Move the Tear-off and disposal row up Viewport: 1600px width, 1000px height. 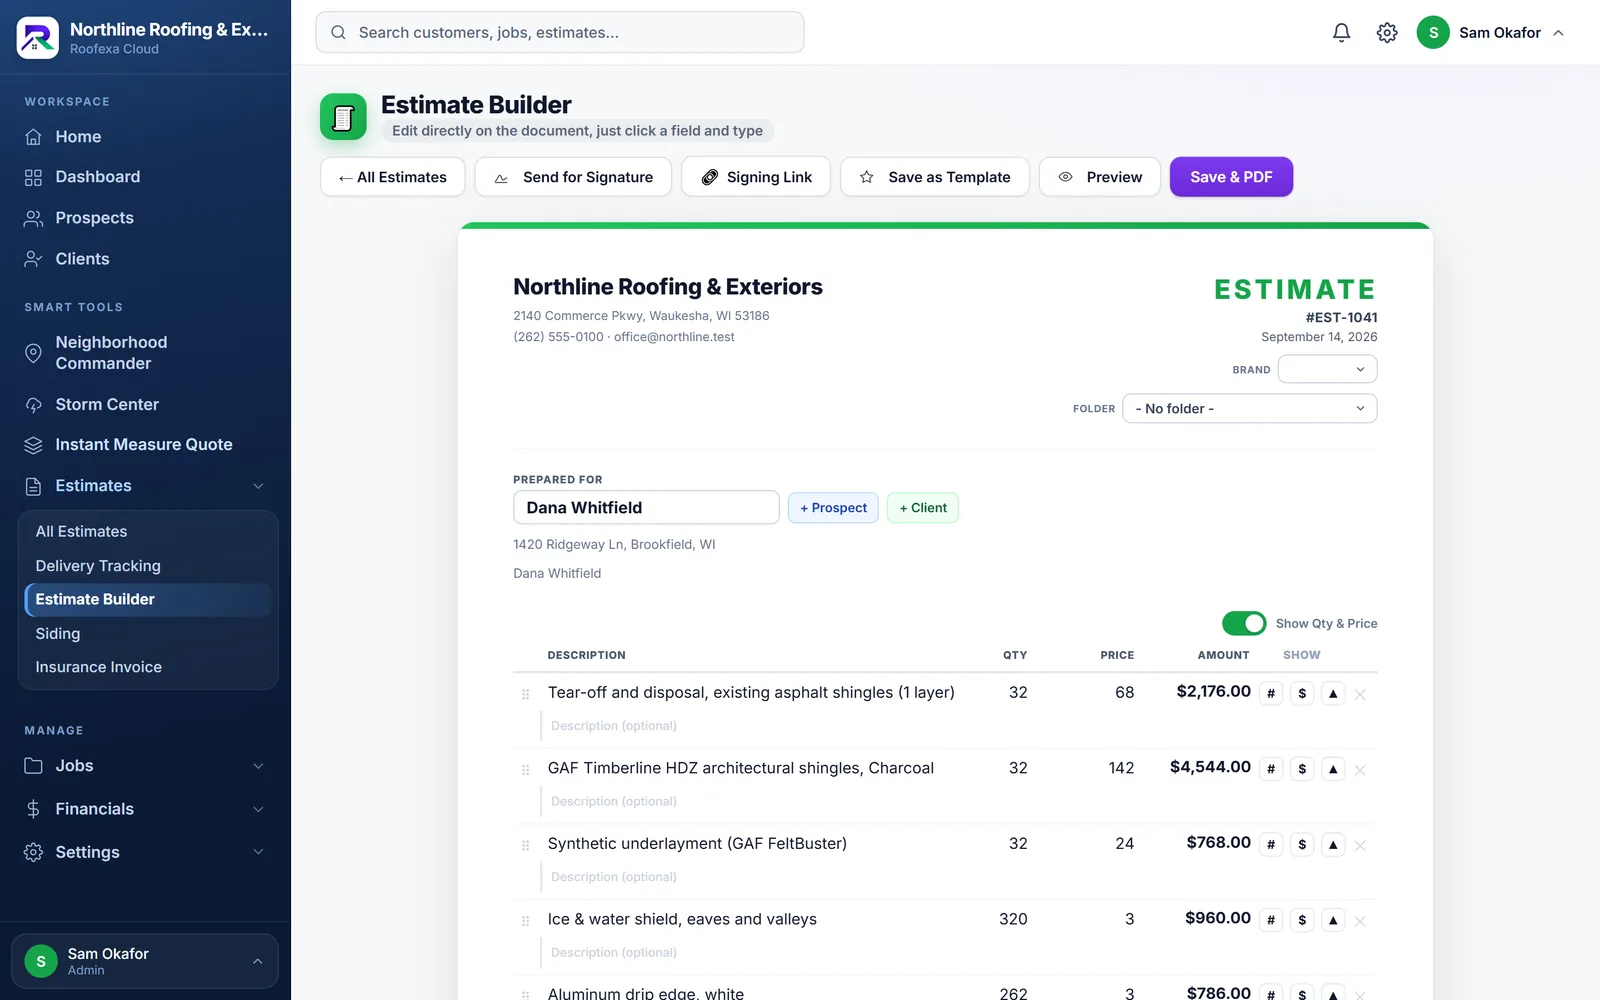1332,693
